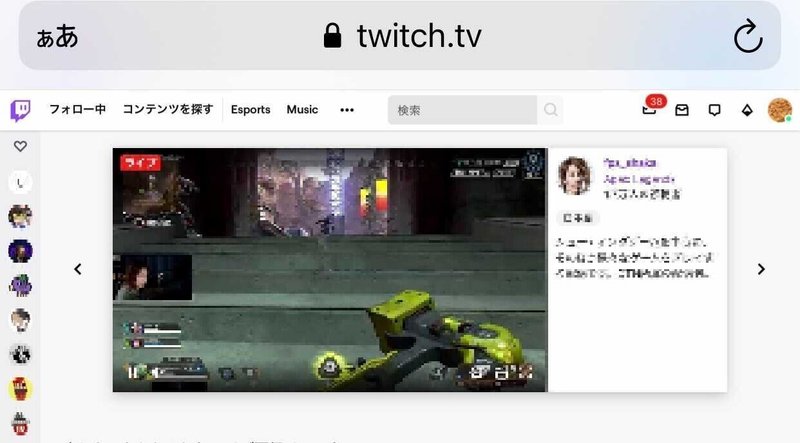Show next carousel stream with right arrow
Screen dimensions: 800x443
[x=761, y=269]
